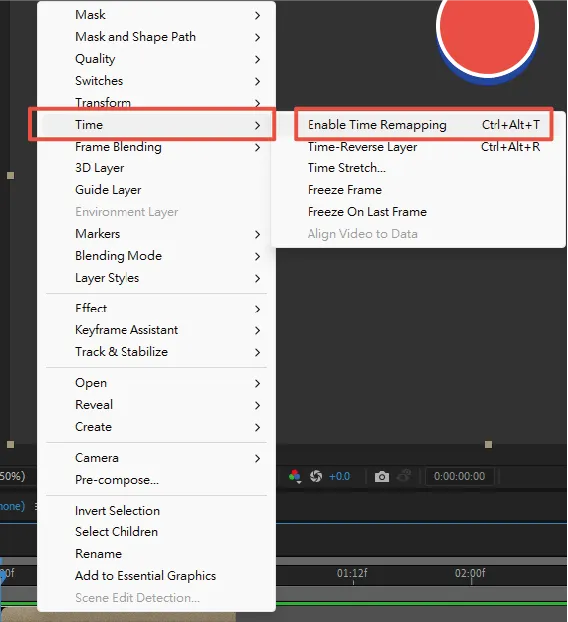568x622 pixels.
Task: Open Mask and Shape Path submenu
Action: coord(156,37)
